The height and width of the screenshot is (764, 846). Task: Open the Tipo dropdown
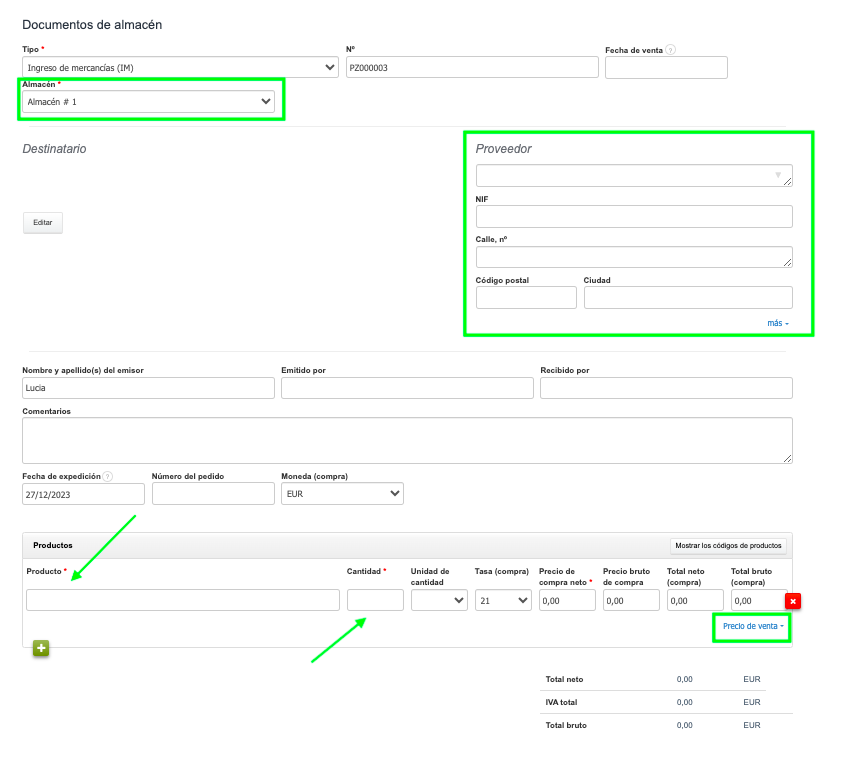(180, 68)
